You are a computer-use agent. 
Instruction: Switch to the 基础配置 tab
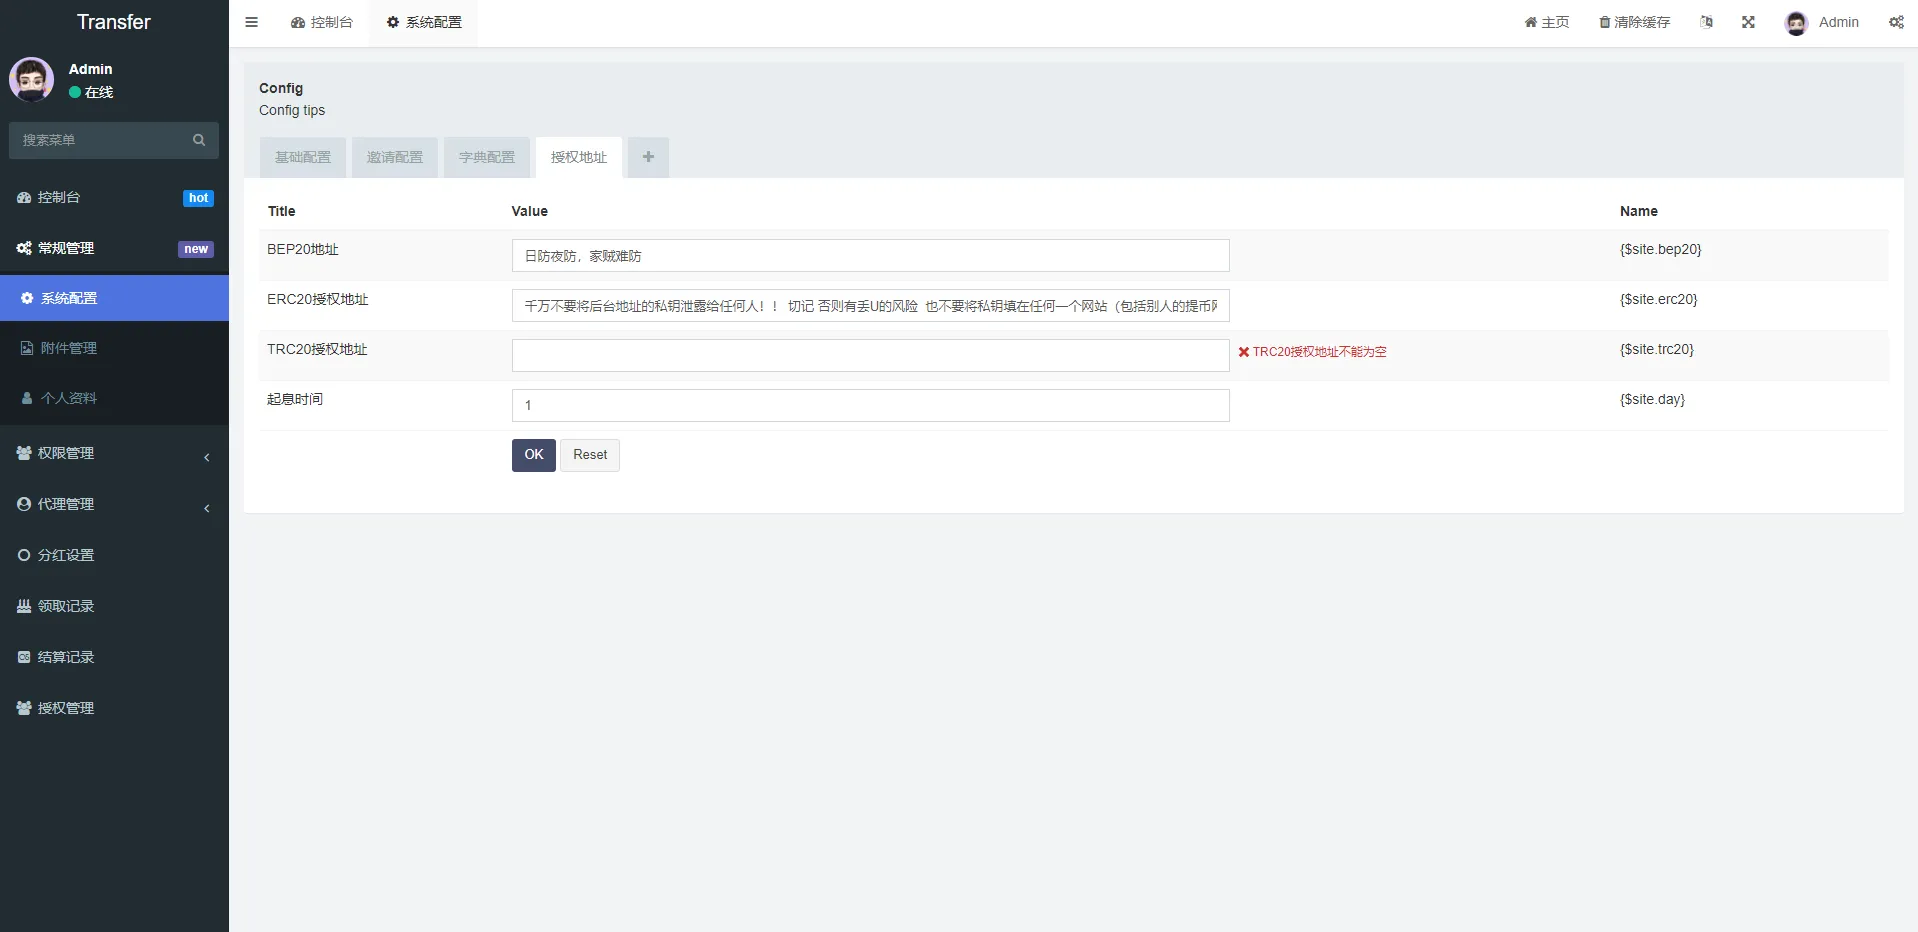click(x=302, y=157)
